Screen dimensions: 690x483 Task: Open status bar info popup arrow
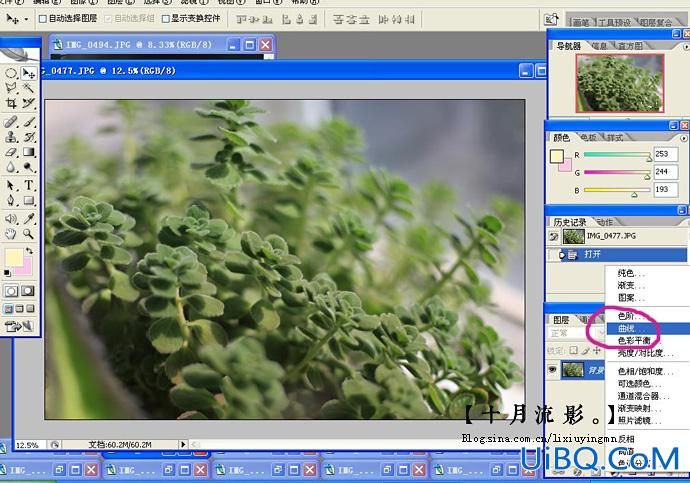183,444
